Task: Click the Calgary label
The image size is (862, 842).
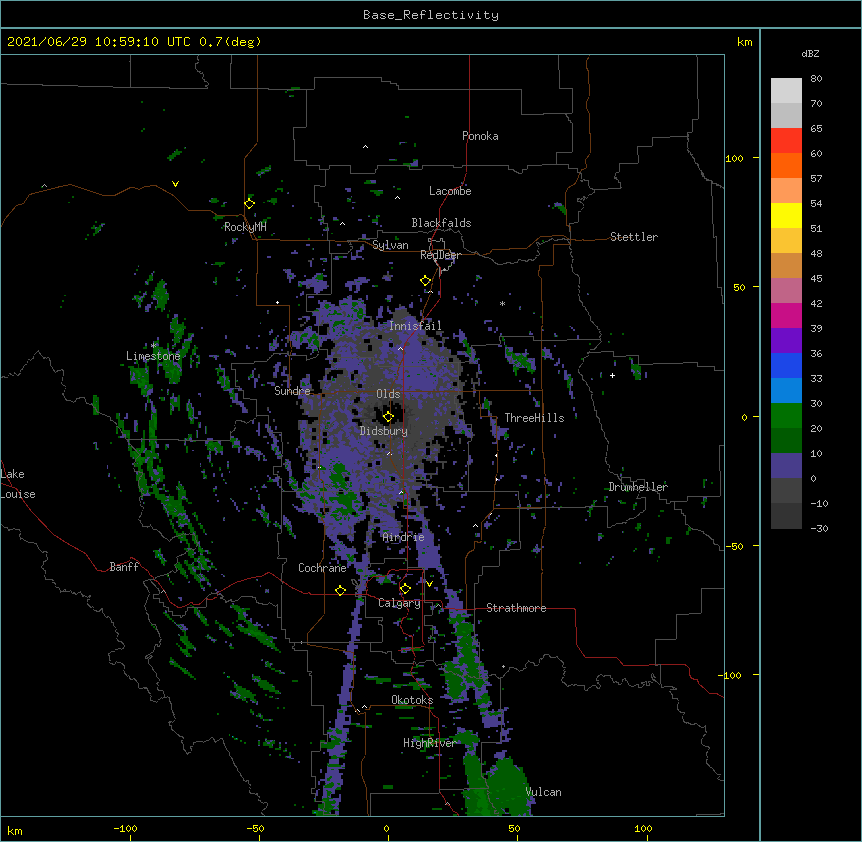Action: [x=399, y=603]
